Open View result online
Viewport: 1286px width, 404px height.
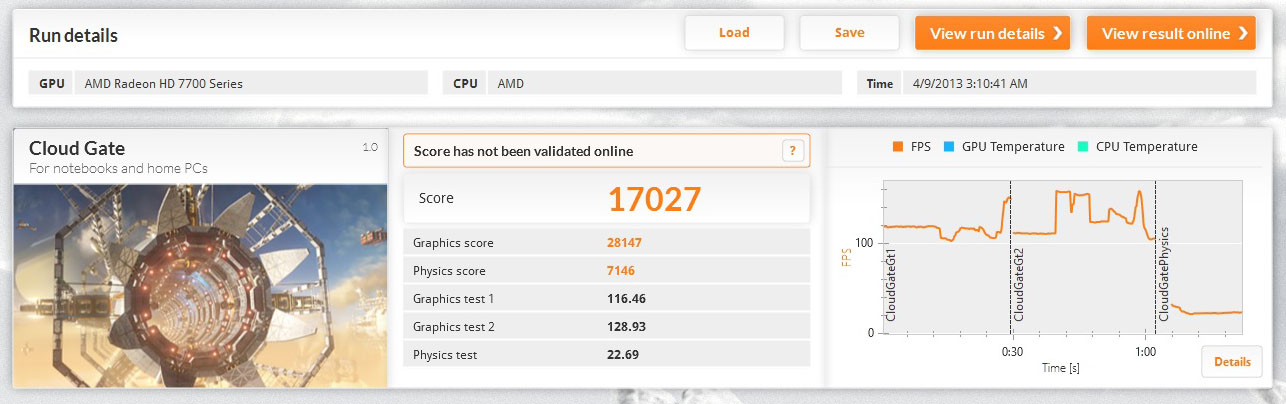click(1170, 33)
